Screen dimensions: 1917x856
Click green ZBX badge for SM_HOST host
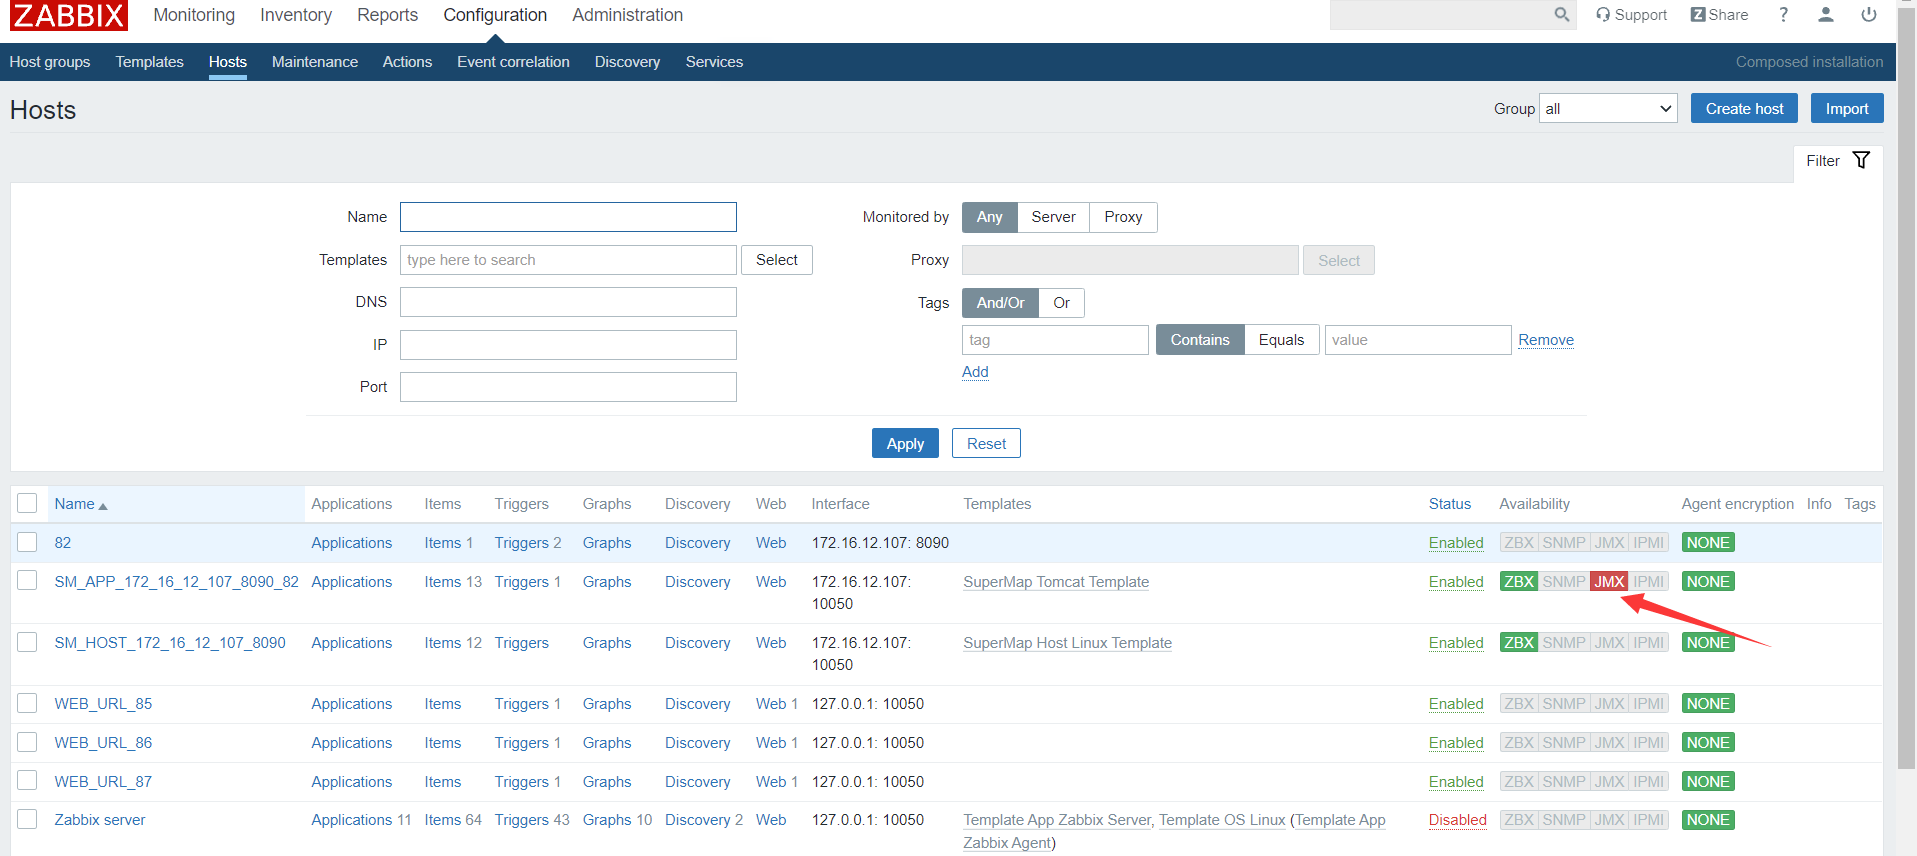point(1519,643)
